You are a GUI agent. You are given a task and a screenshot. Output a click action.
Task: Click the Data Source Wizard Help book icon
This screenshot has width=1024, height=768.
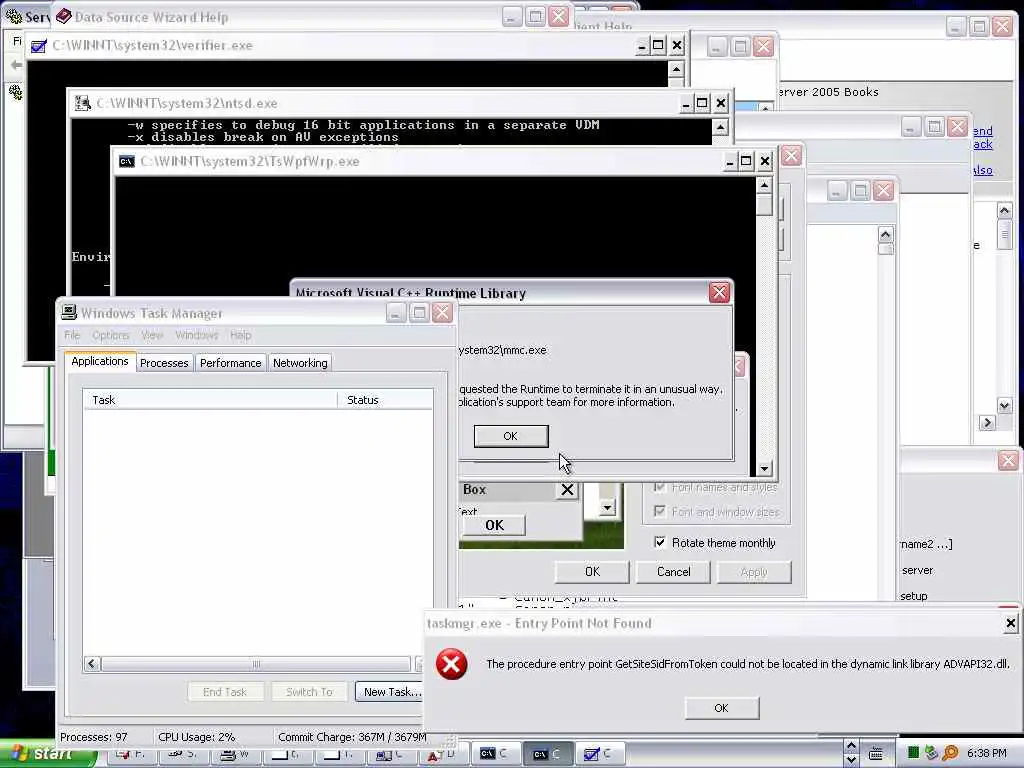[63, 16]
